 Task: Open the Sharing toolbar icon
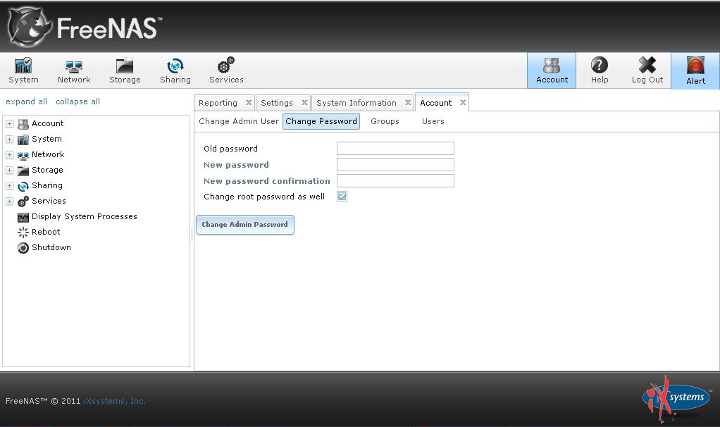(175, 71)
